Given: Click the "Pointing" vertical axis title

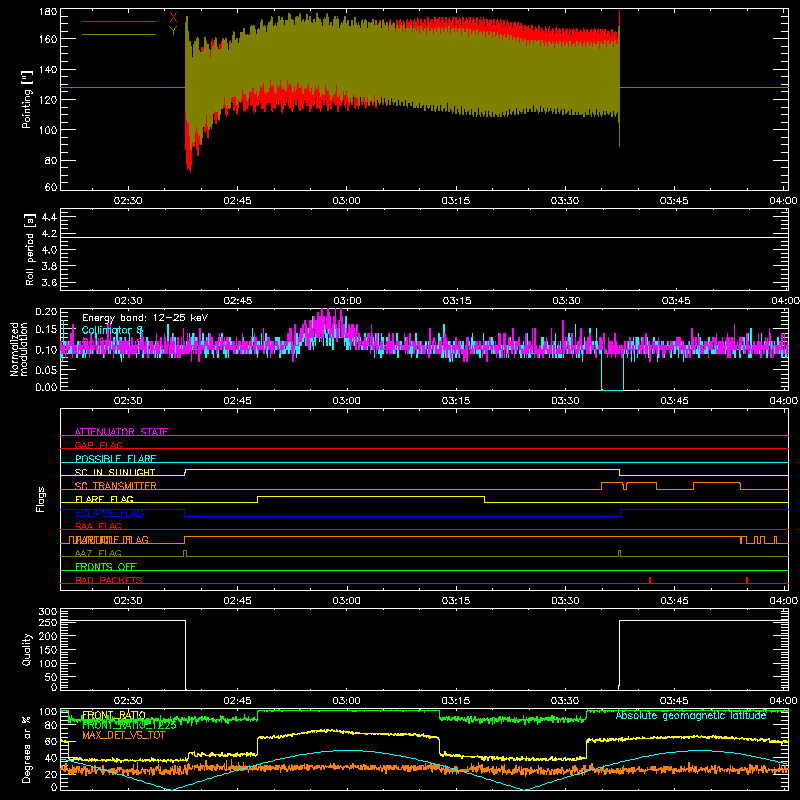Looking at the screenshot, I should (x=27, y=99).
